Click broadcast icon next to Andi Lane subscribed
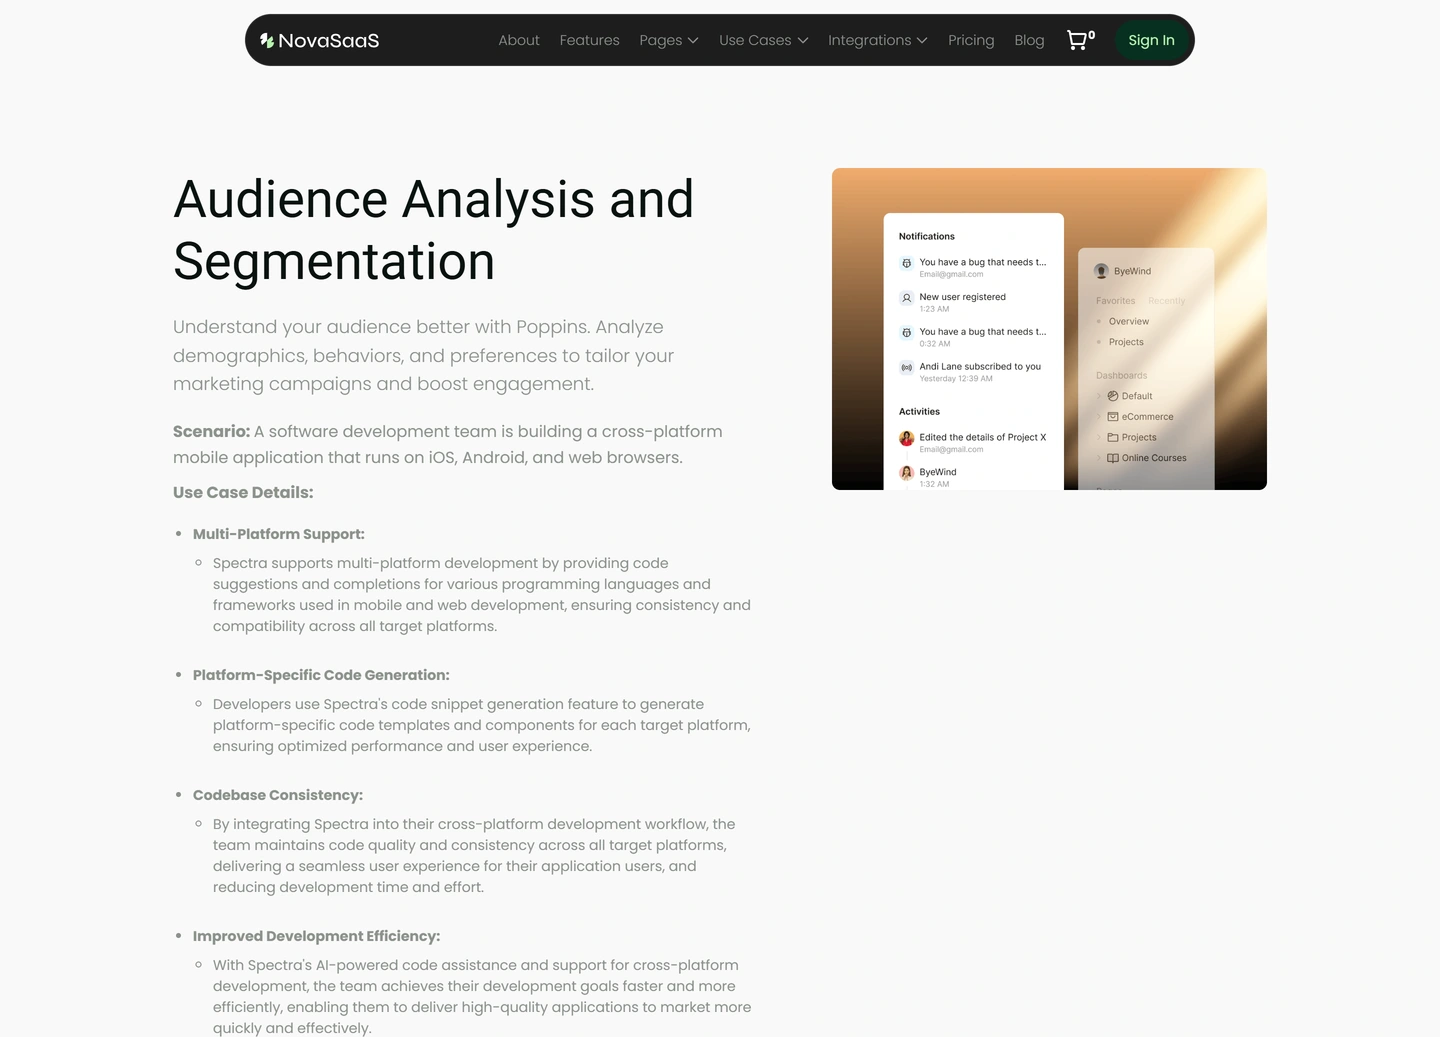 [x=907, y=367]
